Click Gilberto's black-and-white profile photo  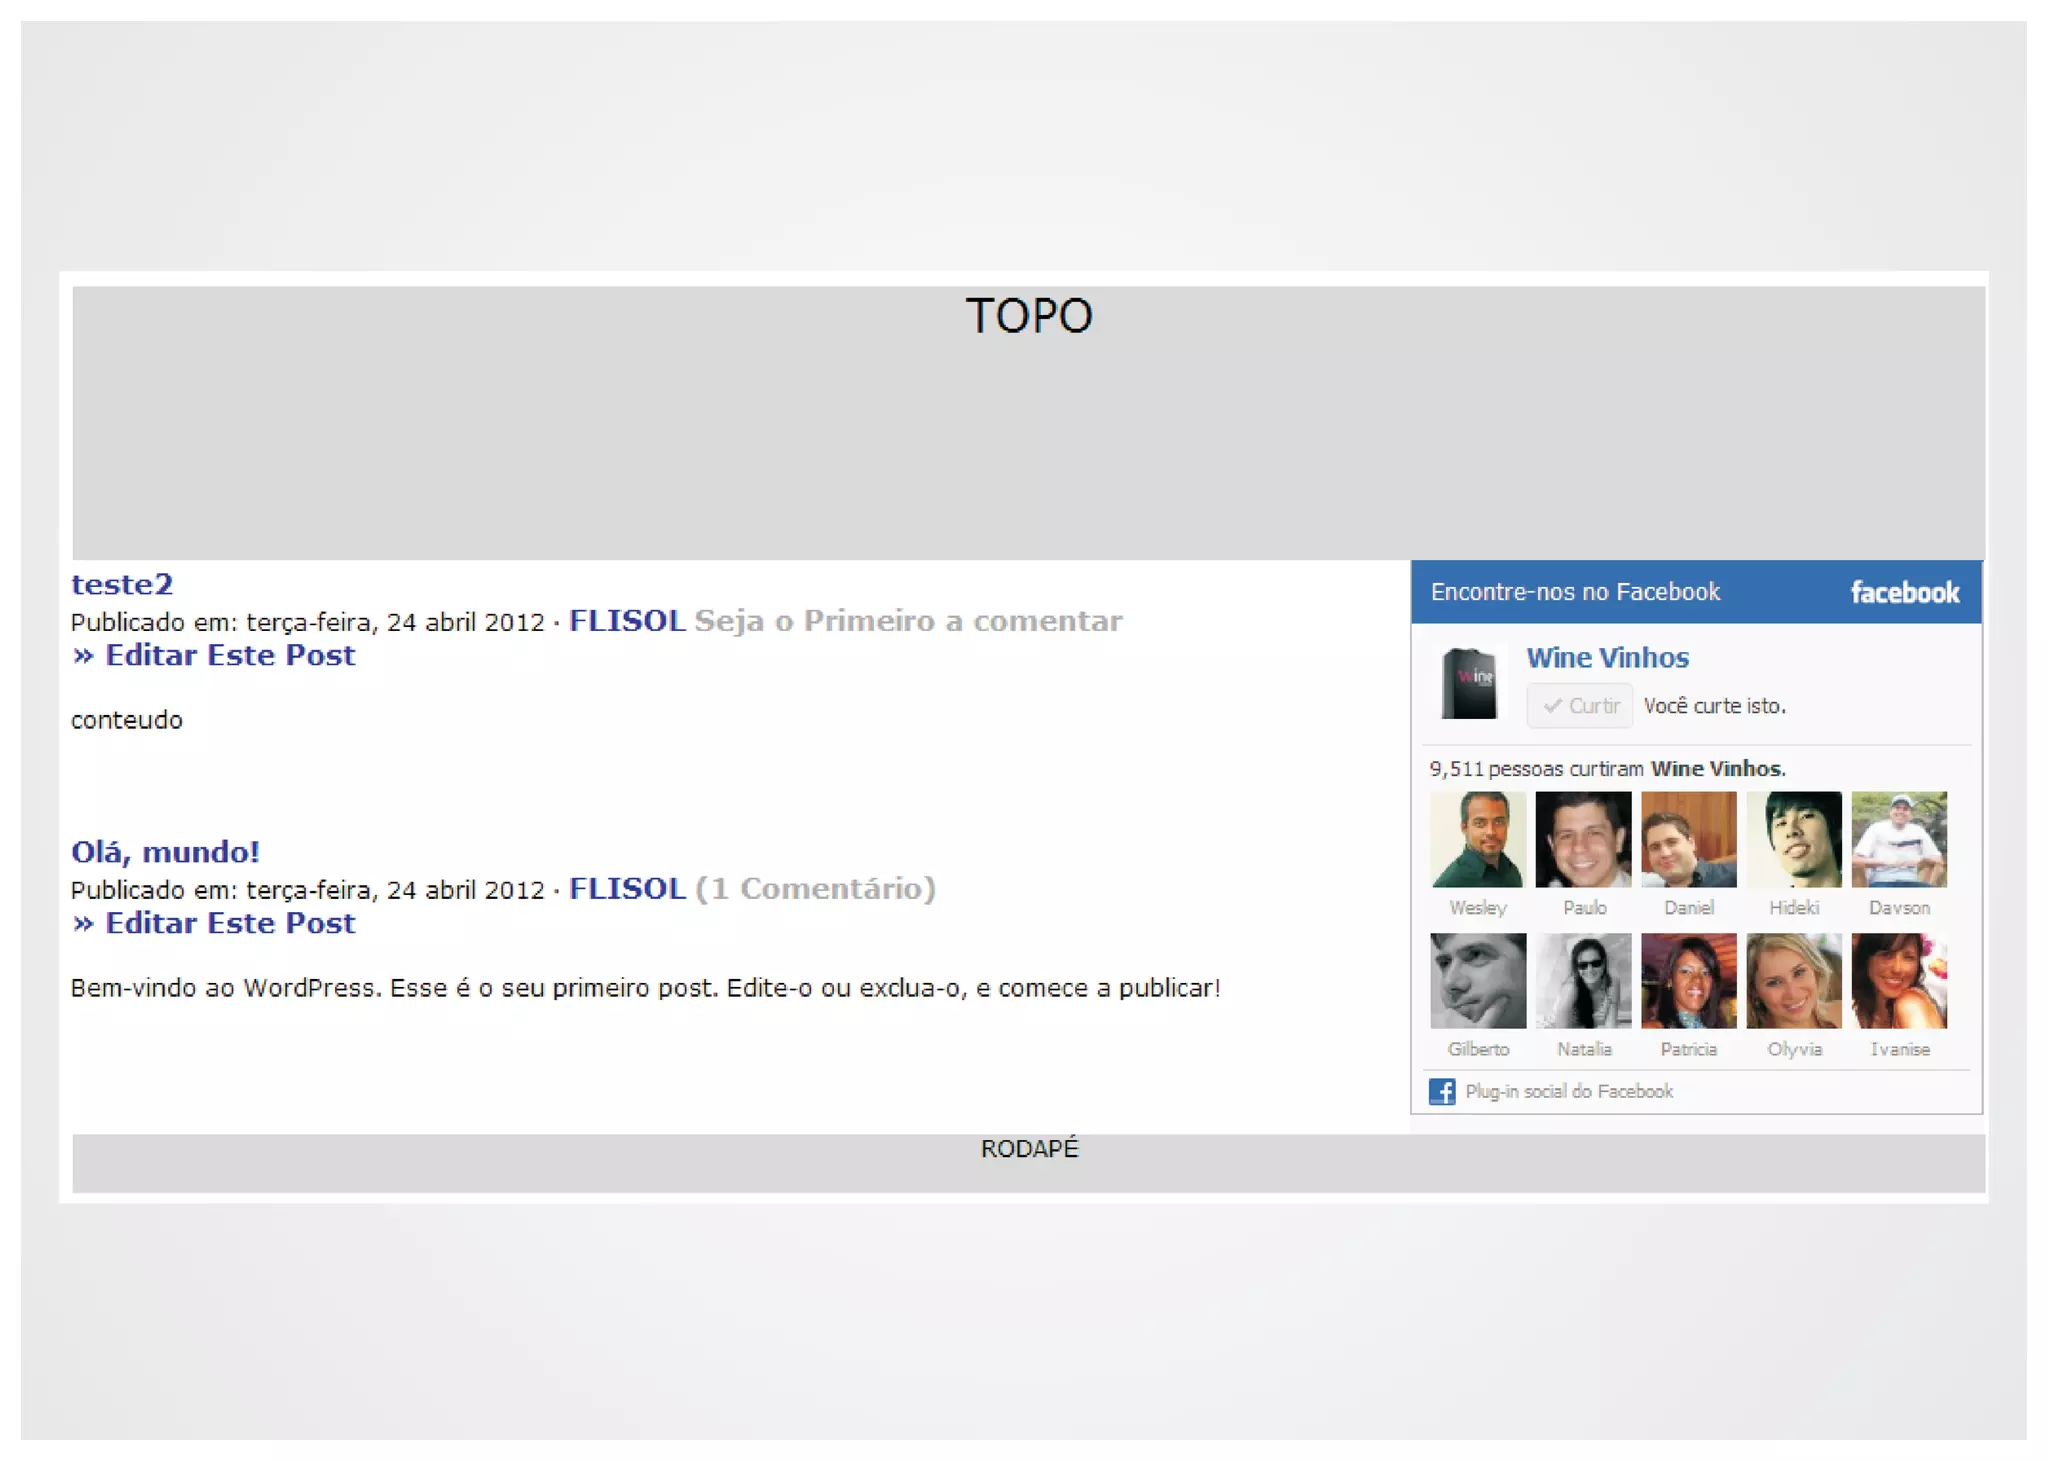pyautogui.click(x=1477, y=980)
